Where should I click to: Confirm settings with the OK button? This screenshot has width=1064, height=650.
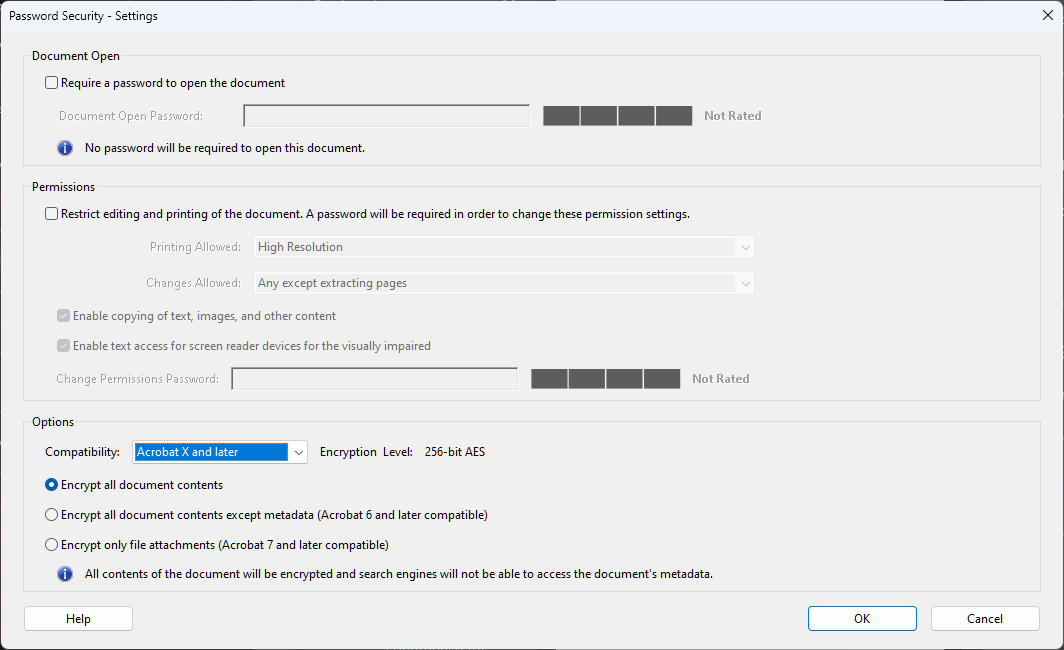(861, 618)
